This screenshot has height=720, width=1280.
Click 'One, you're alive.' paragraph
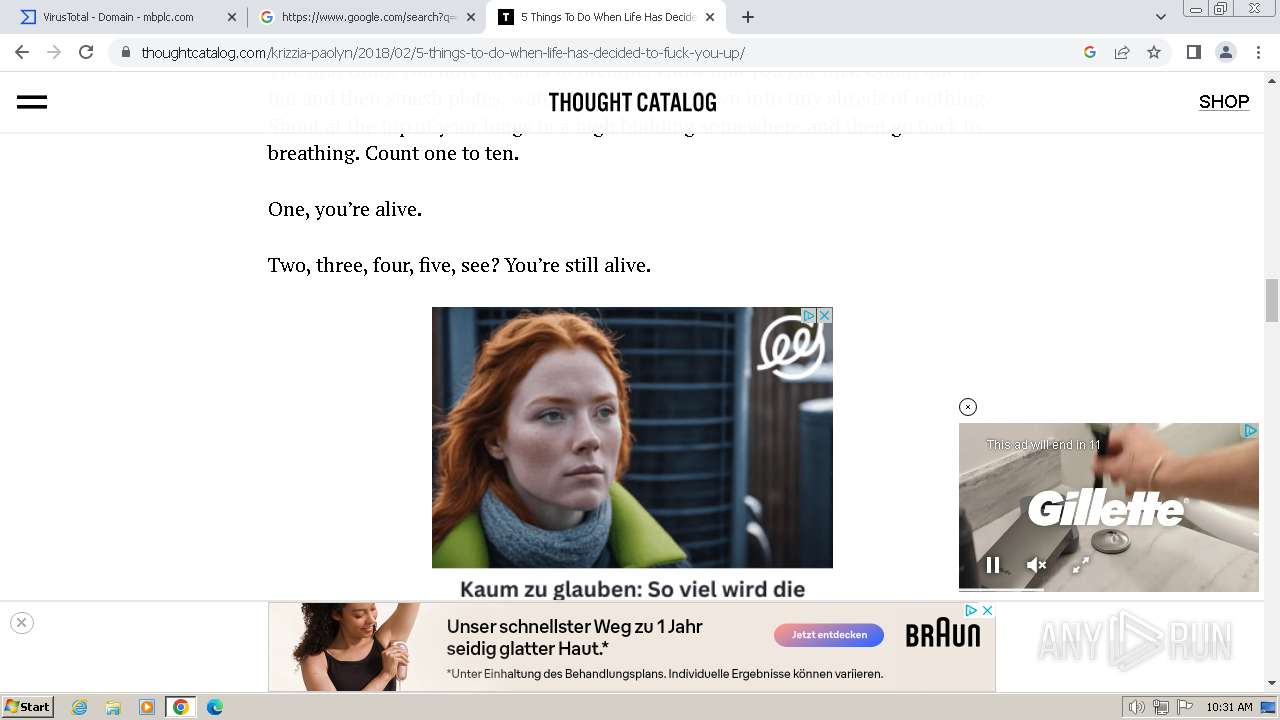click(x=345, y=209)
